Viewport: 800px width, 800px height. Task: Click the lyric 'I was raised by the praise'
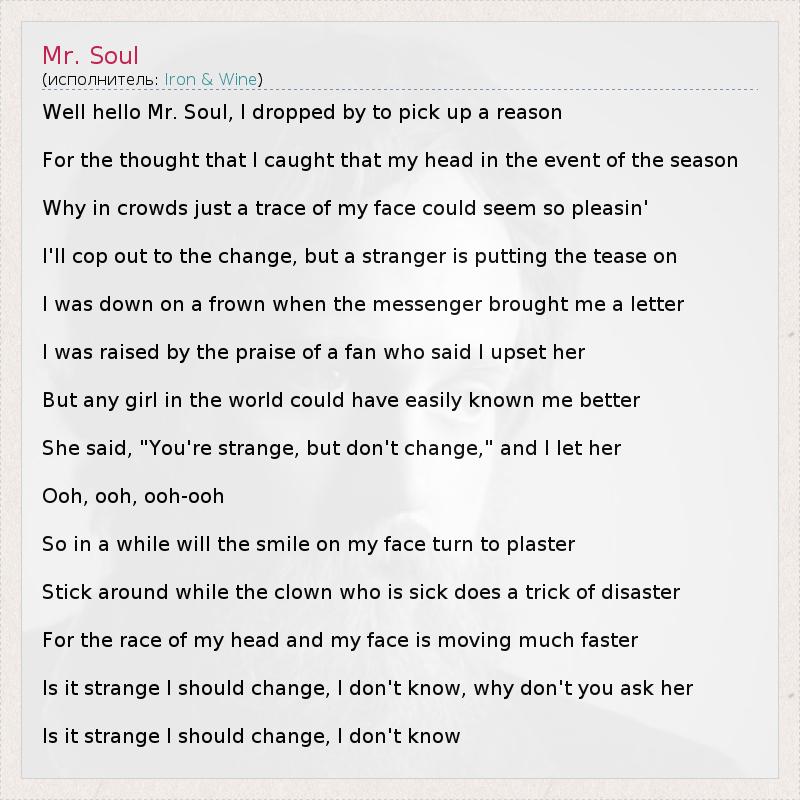(x=314, y=352)
